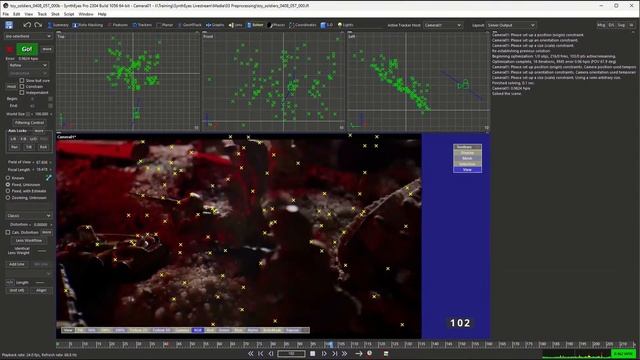This screenshot has width=640, height=360.
Task: Step forward one frame
Action: pyautogui.click(x=324, y=353)
